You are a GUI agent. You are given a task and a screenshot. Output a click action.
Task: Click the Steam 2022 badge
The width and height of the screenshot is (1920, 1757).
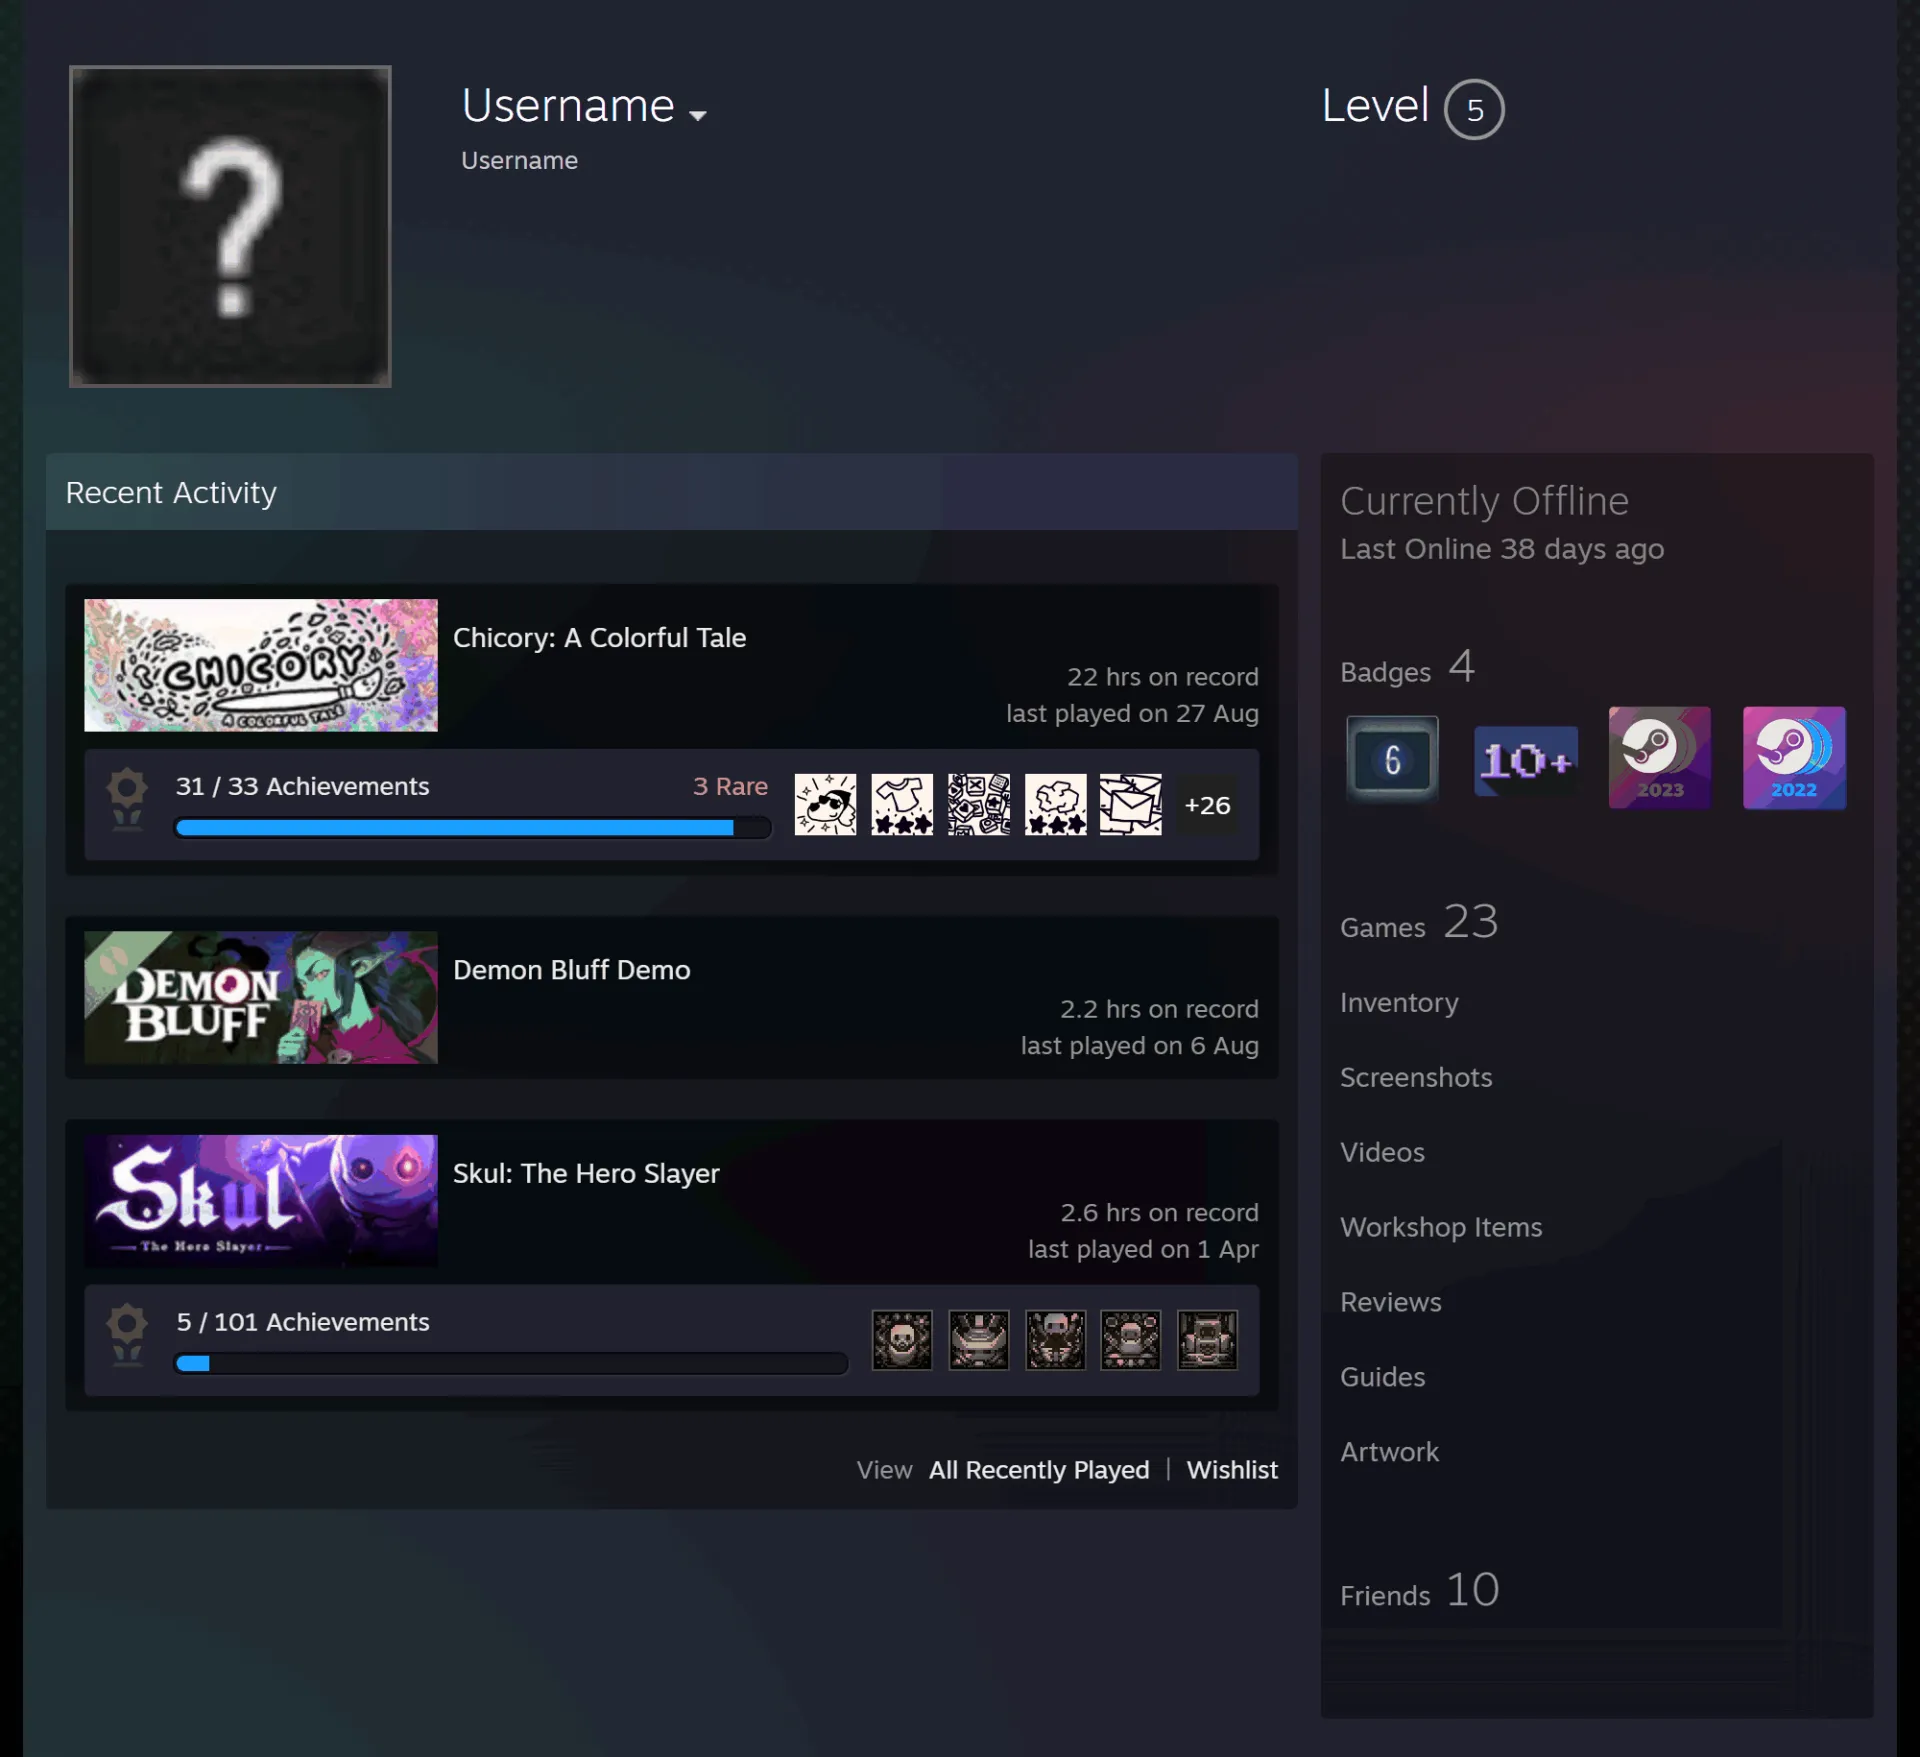[x=1794, y=758]
